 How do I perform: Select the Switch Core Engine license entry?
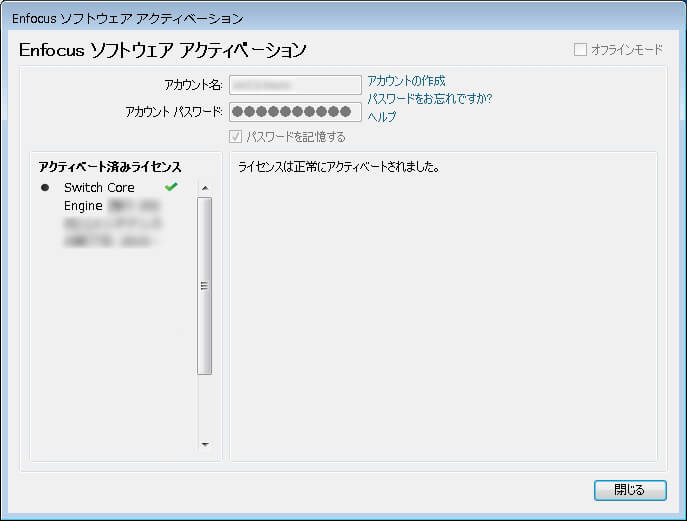[112, 214]
